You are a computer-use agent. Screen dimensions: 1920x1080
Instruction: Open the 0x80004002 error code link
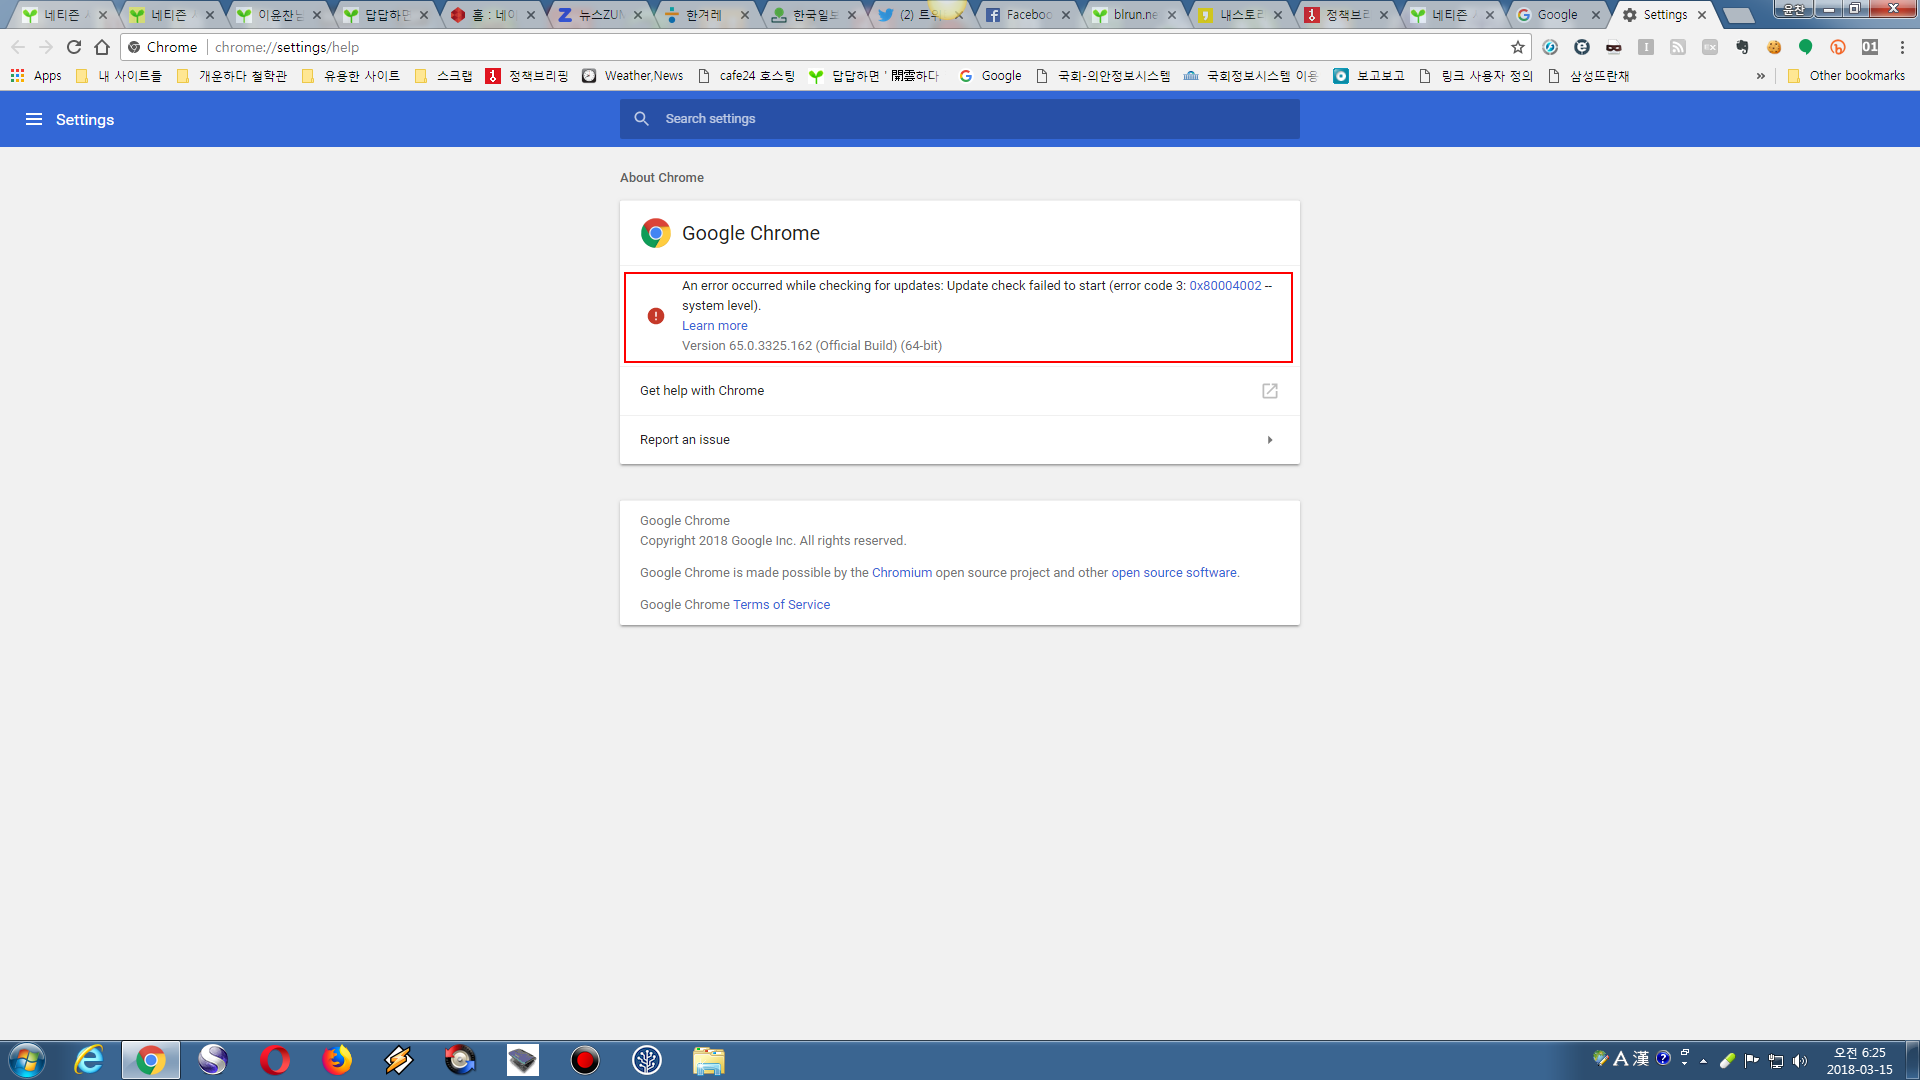pyautogui.click(x=1225, y=286)
